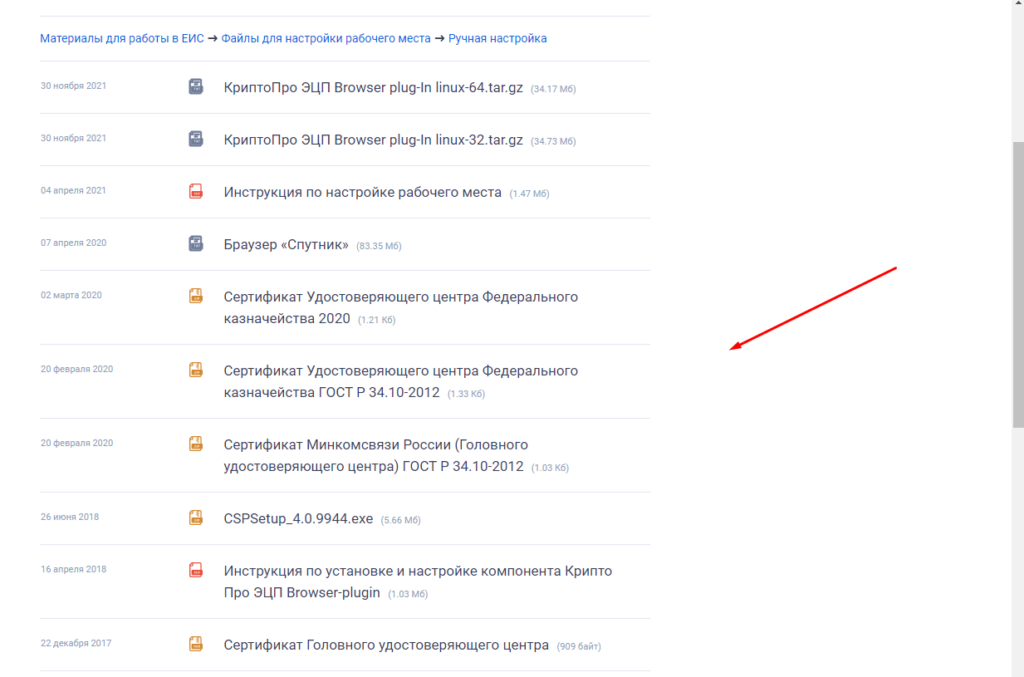Click red PDF icon for workplace setup instruction

point(196,191)
